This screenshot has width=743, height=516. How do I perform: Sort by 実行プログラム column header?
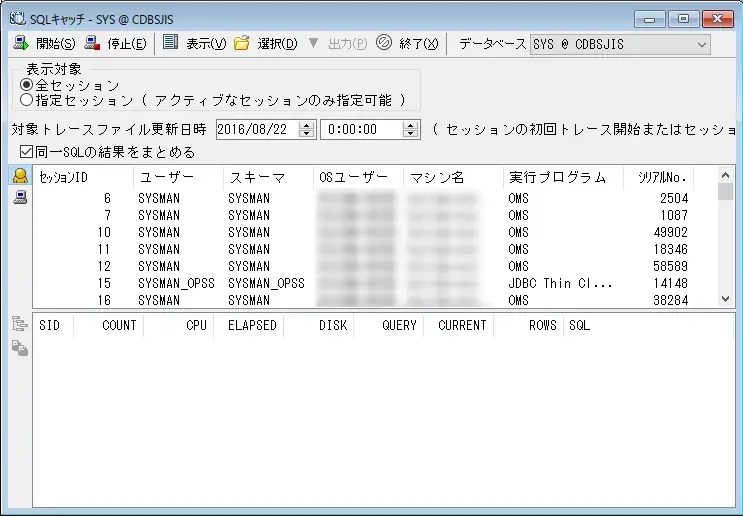pos(556,177)
